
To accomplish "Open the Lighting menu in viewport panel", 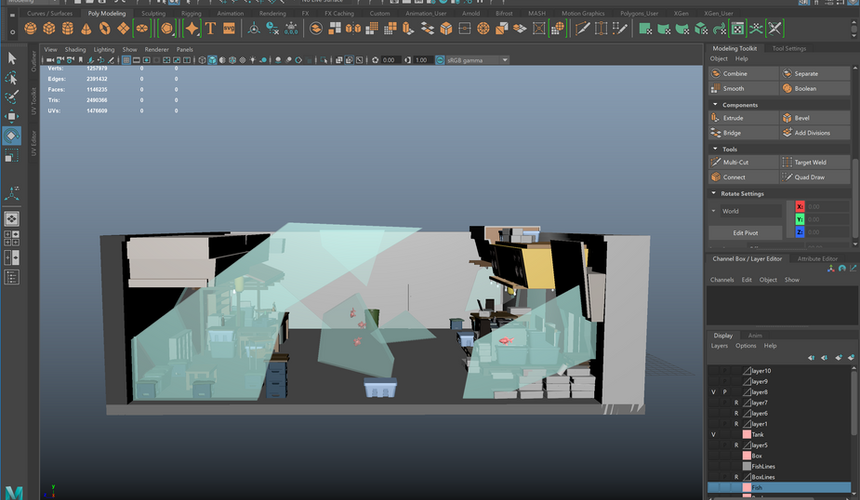I will 104,49.
